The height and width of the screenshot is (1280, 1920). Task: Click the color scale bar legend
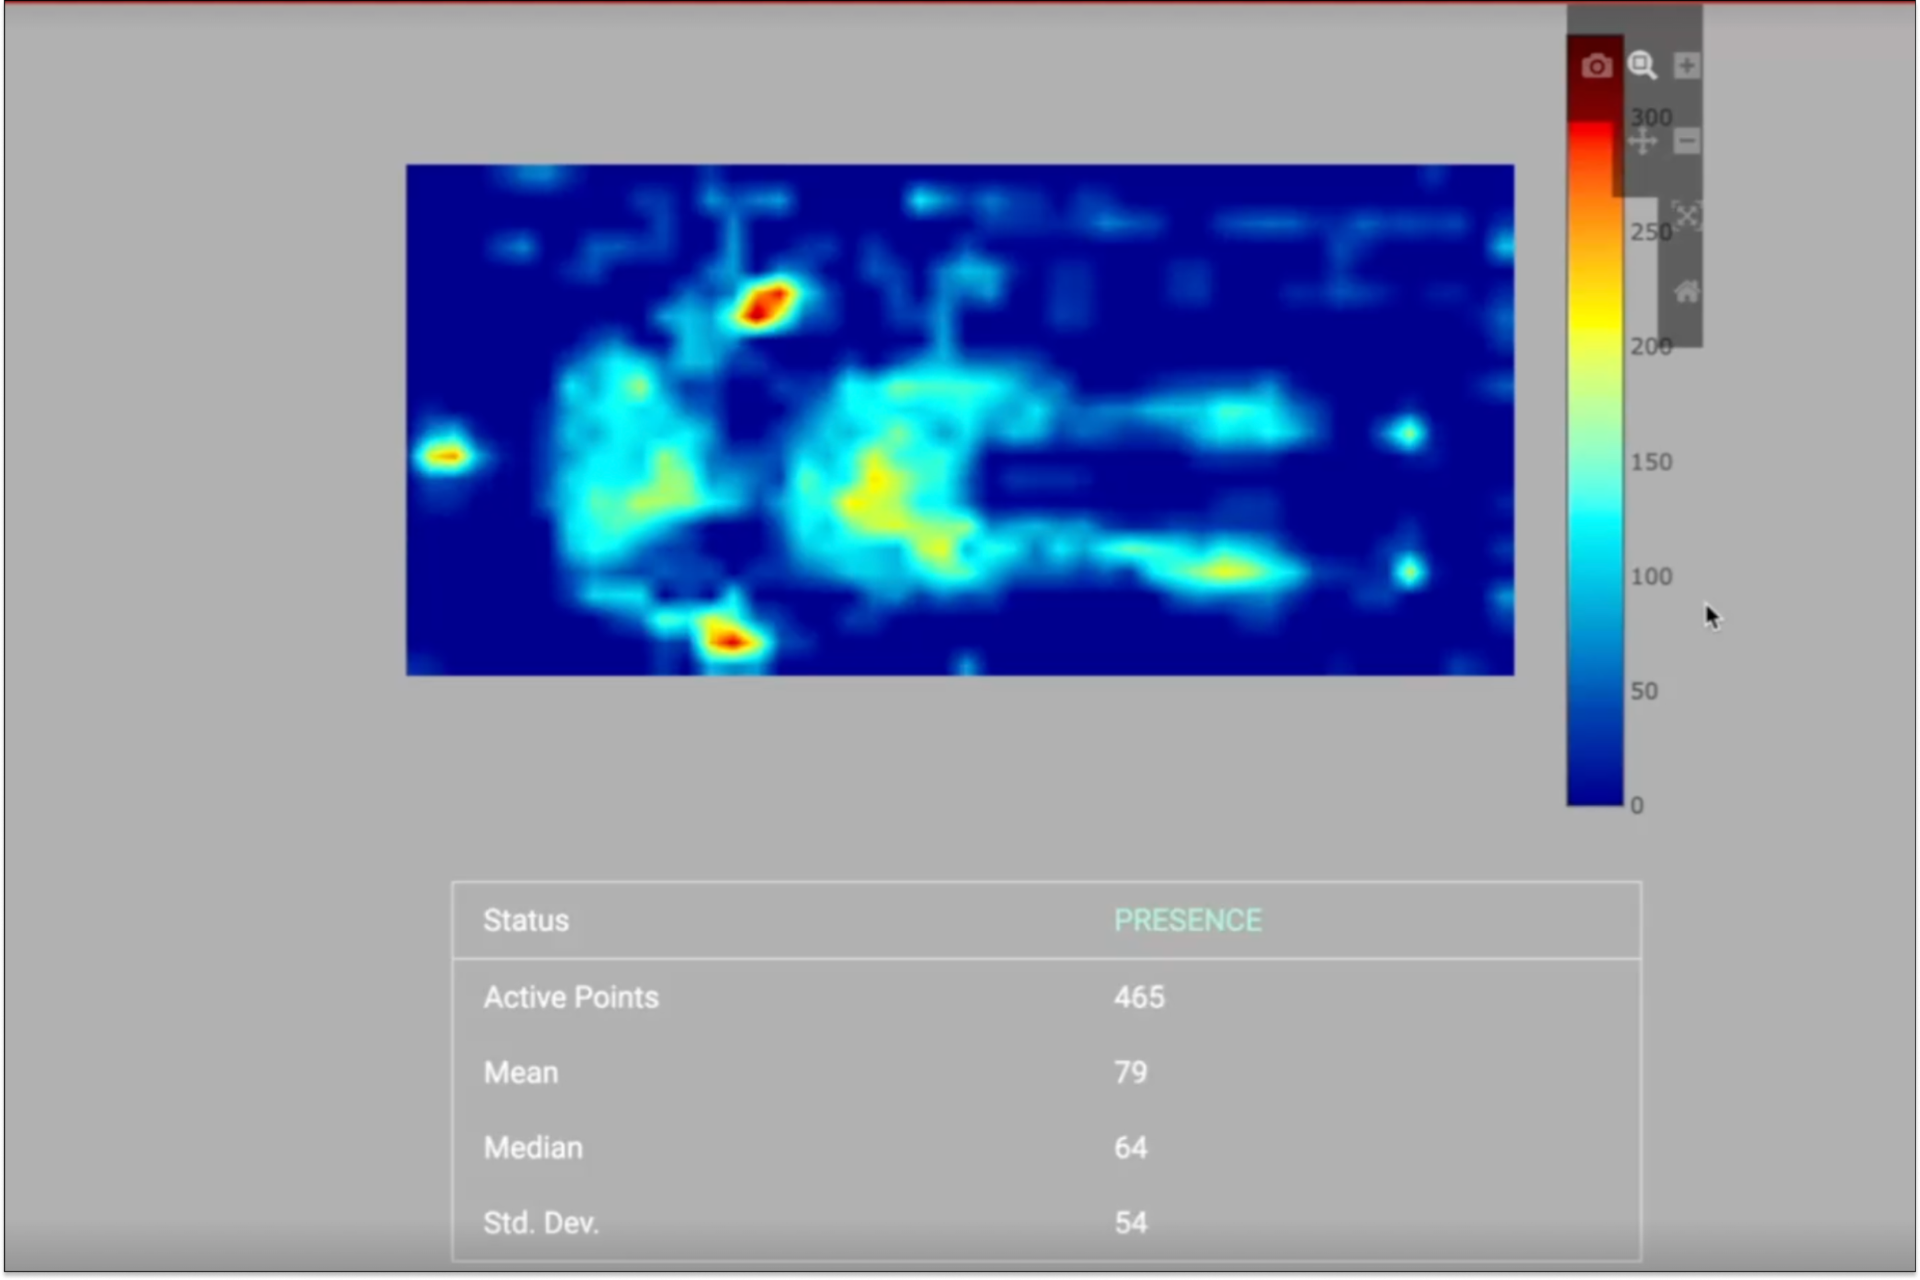(1594, 500)
